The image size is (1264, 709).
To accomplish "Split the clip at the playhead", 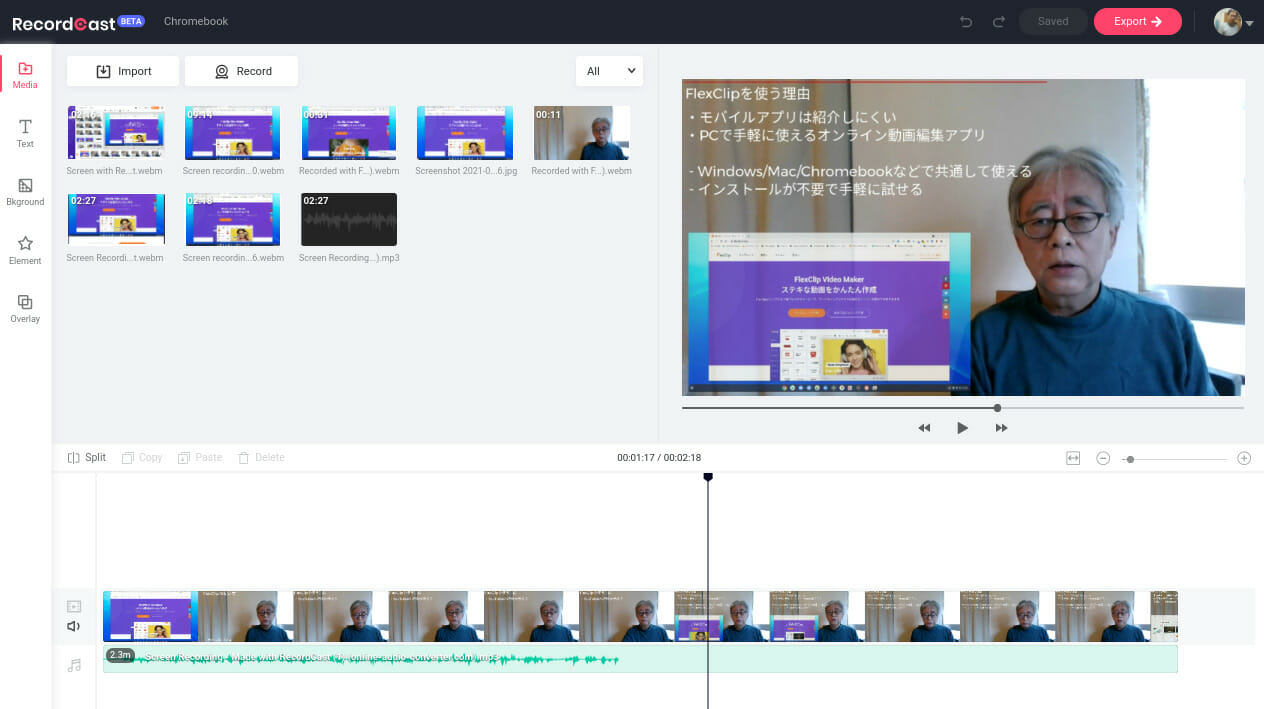I will click(87, 458).
